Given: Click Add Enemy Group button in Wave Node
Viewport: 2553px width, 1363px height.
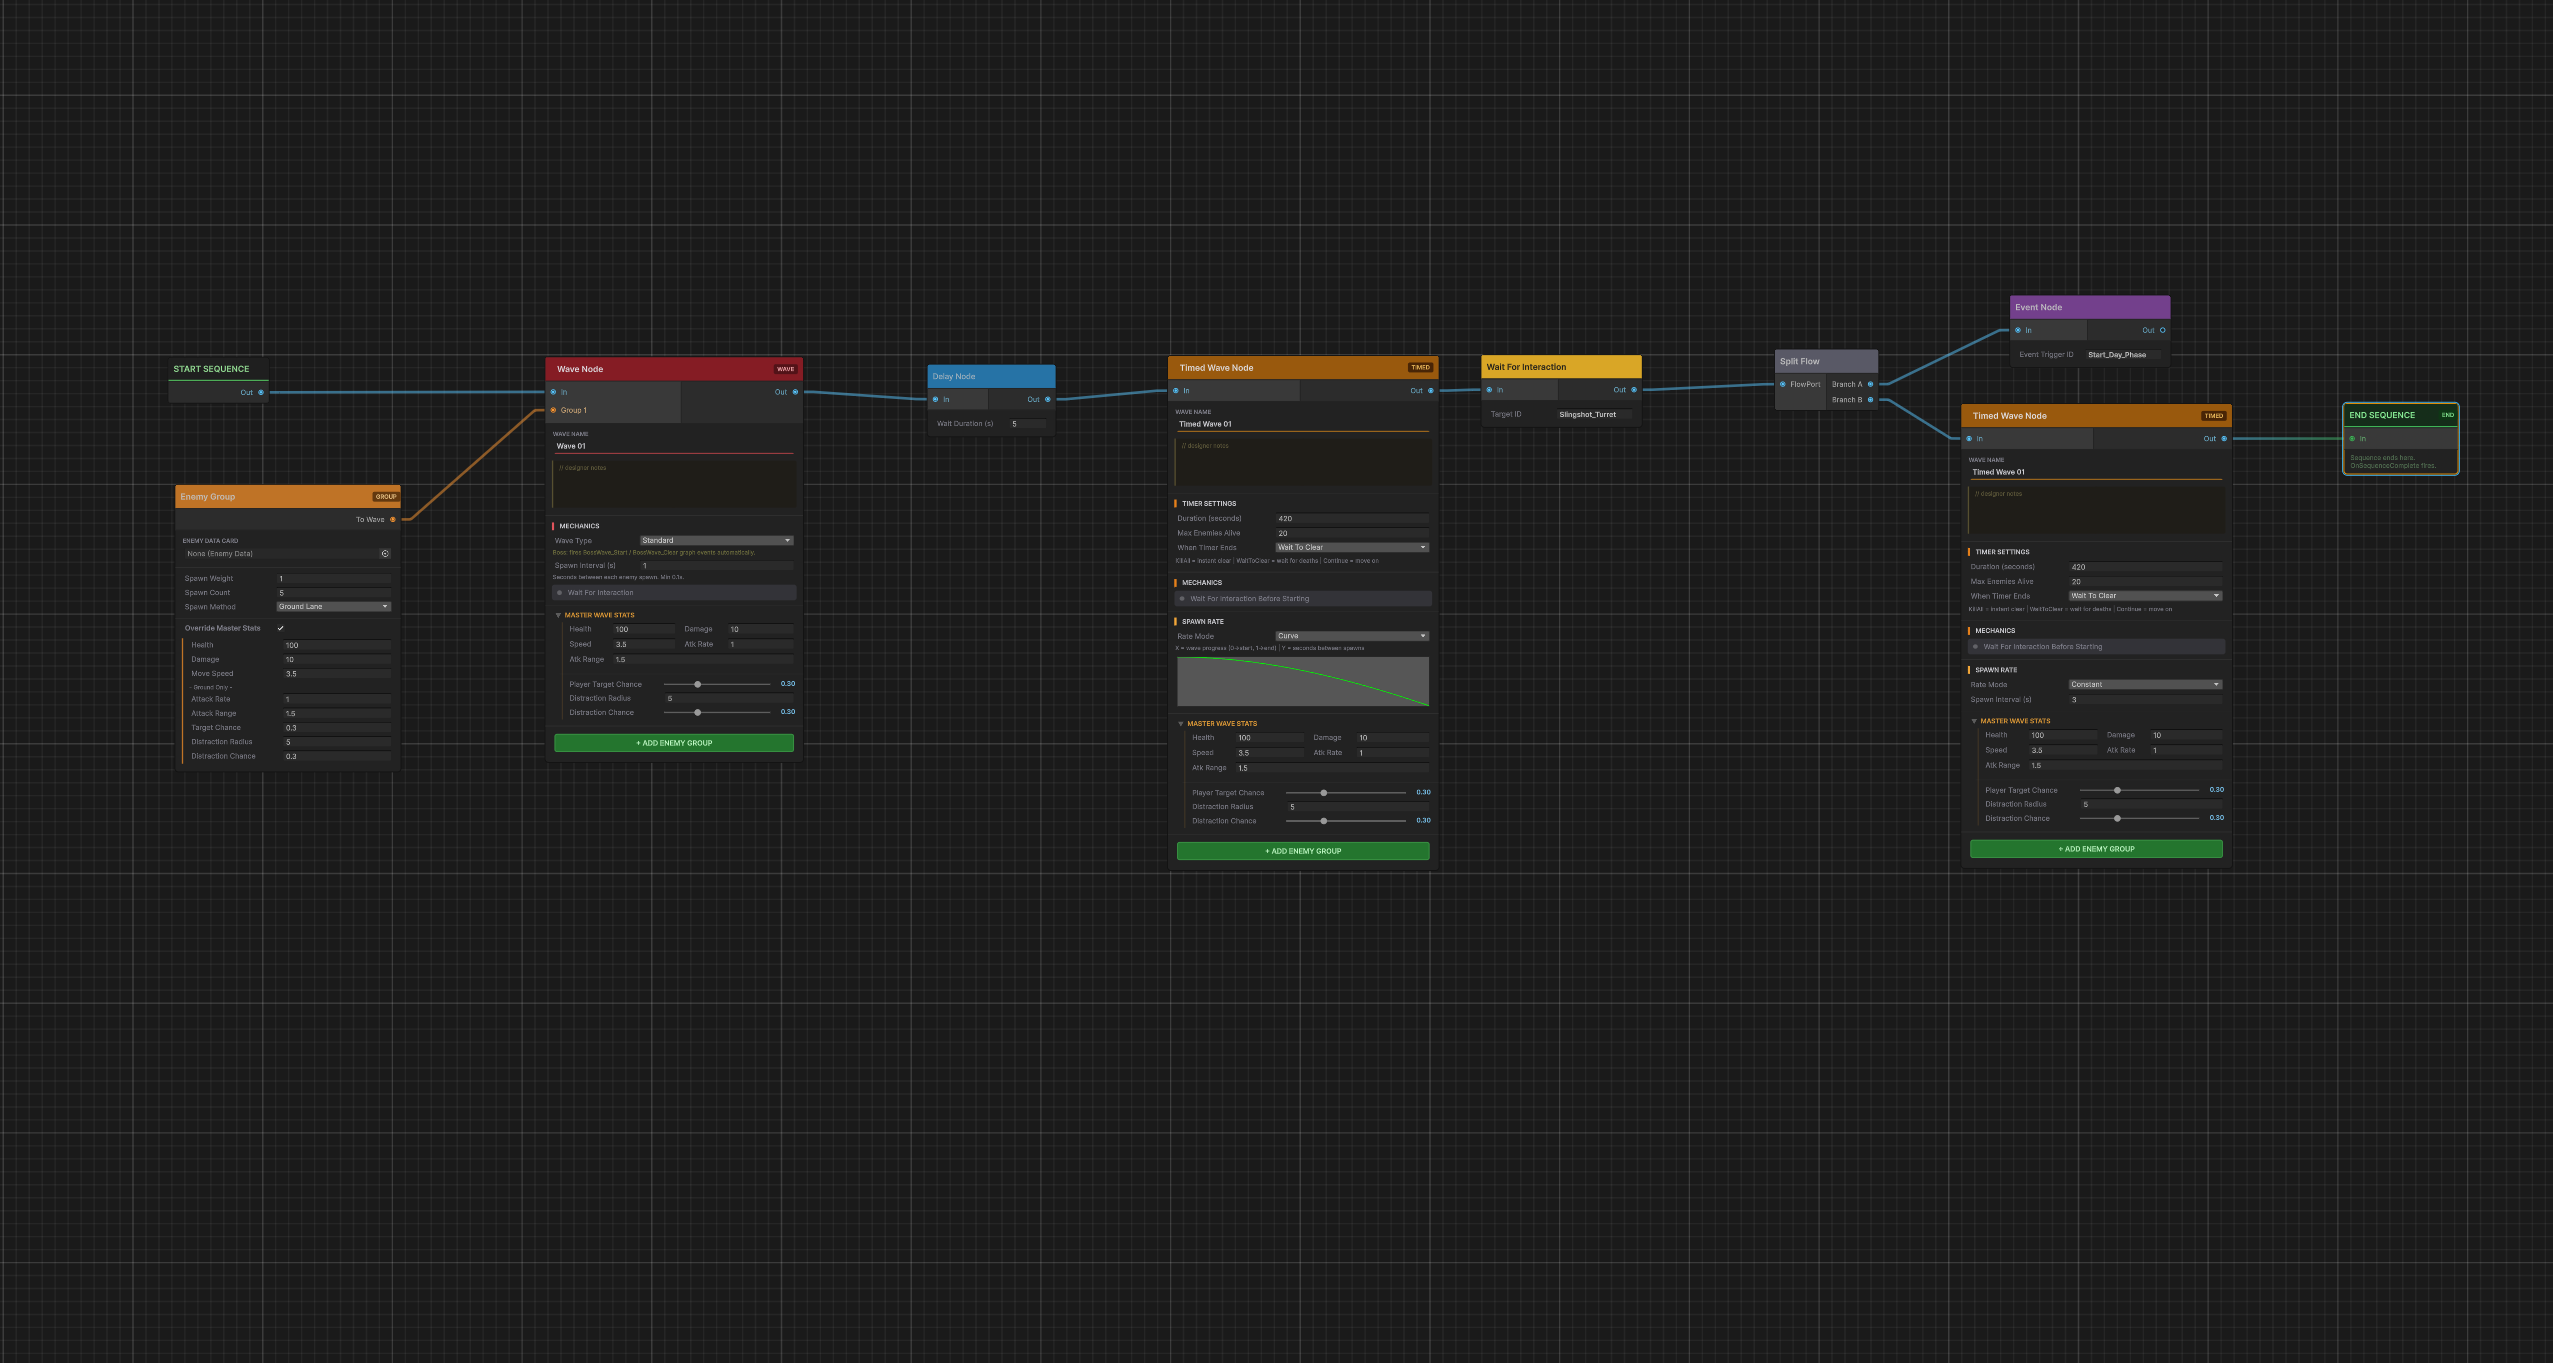Looking at the screenshot, I should coord(674,743).
